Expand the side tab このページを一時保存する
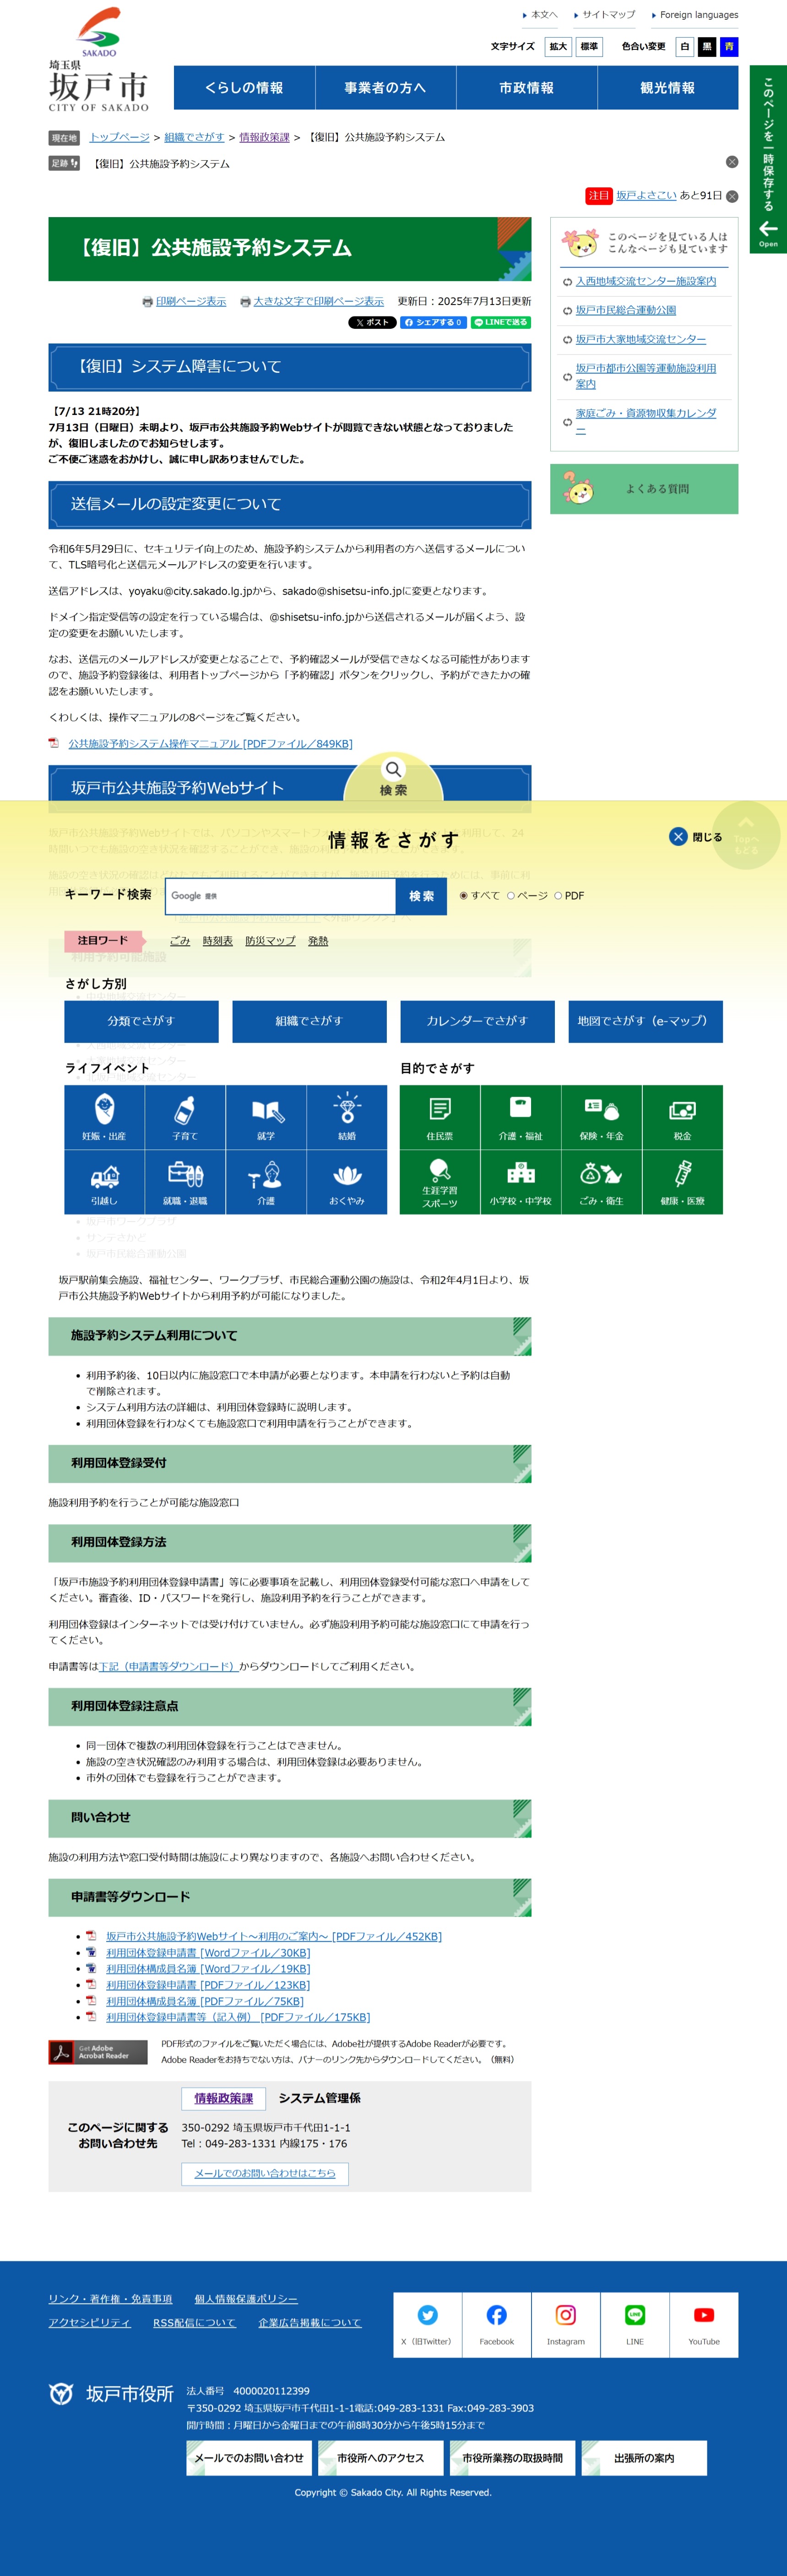 coord(768,159)
